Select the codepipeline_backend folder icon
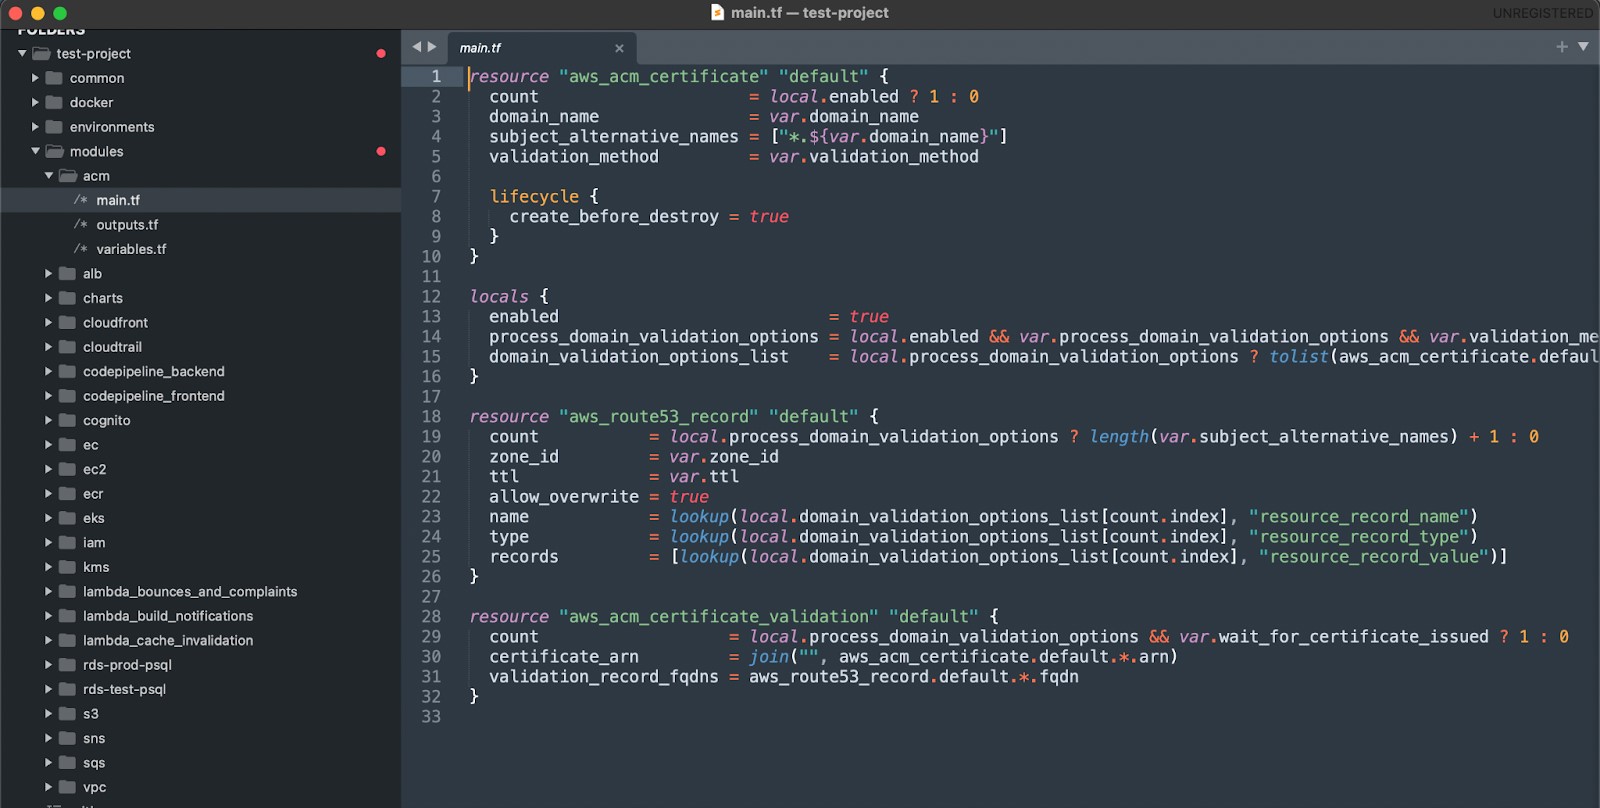This screenshot has width=1600, height=808. pos(67,371)
